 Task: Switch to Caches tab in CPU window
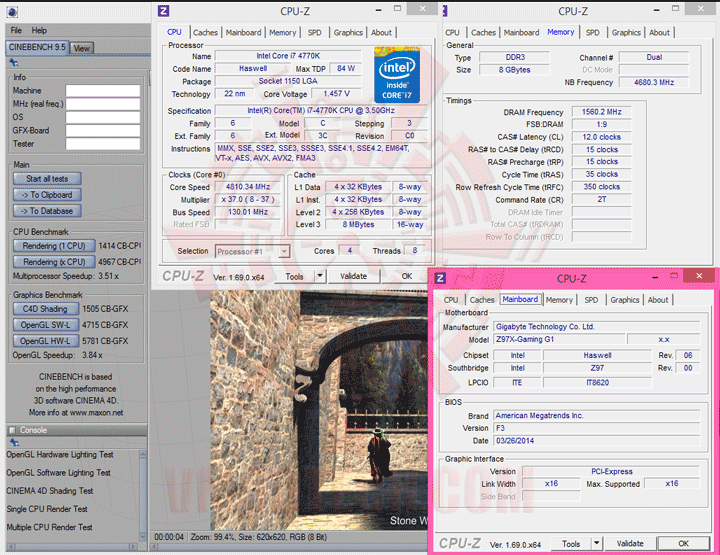[x=206, y=32]
